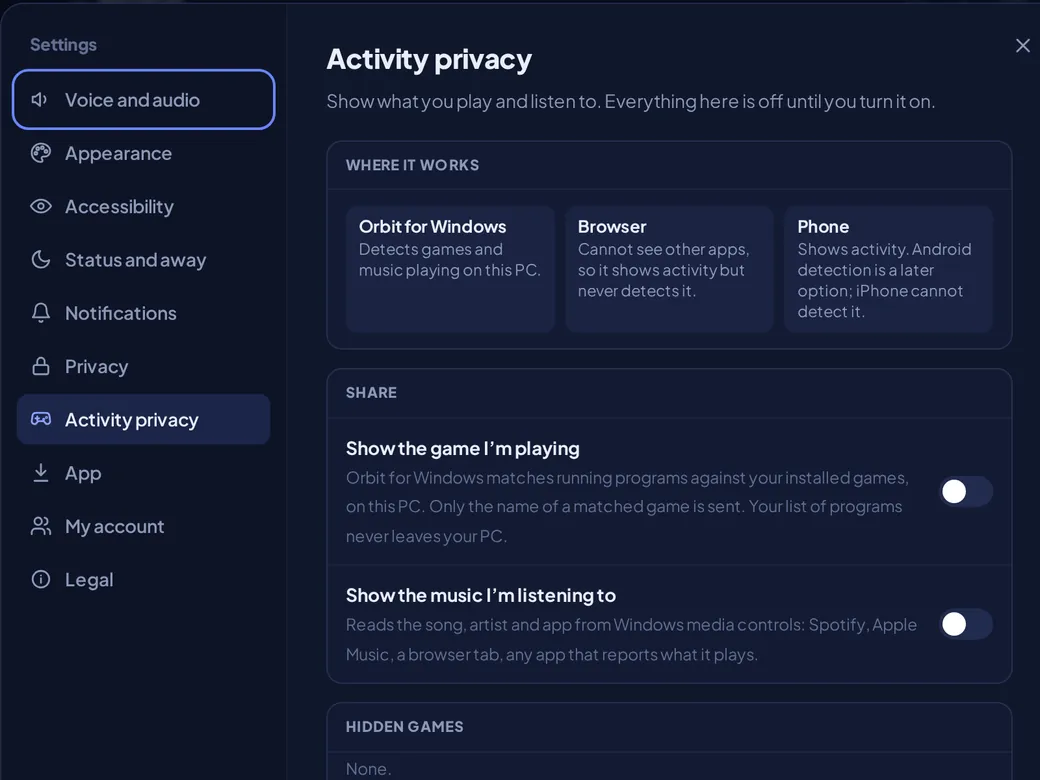Switch to Status and away settings
1040x780 pixels.
coord(143,259)
